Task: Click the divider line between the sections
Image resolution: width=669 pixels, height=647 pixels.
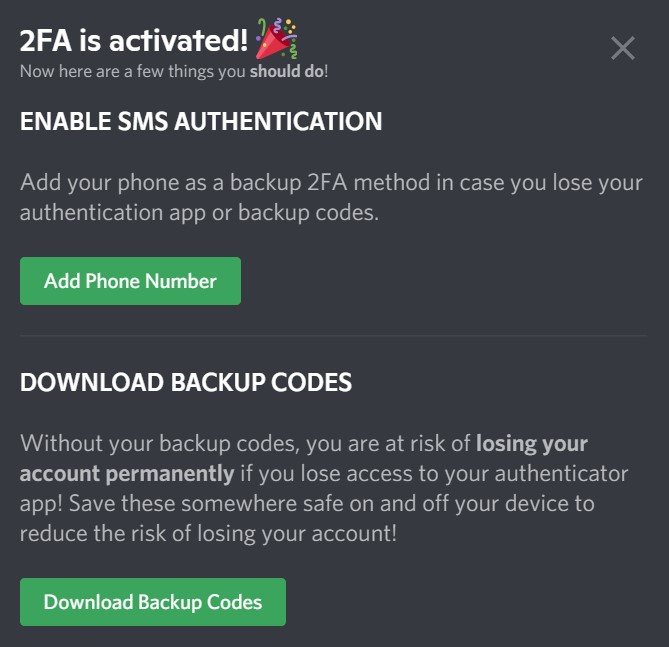Action: (x=334, y=335)
